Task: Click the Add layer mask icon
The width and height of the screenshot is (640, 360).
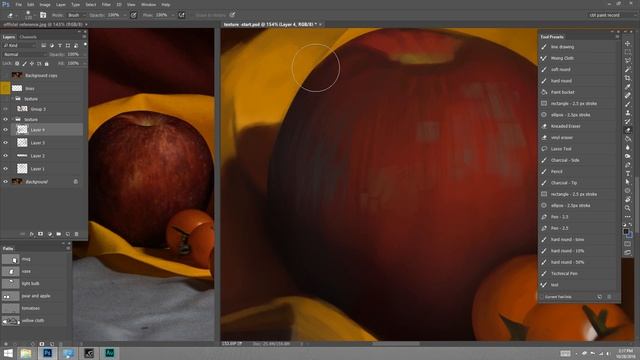Action: (40, 234)
